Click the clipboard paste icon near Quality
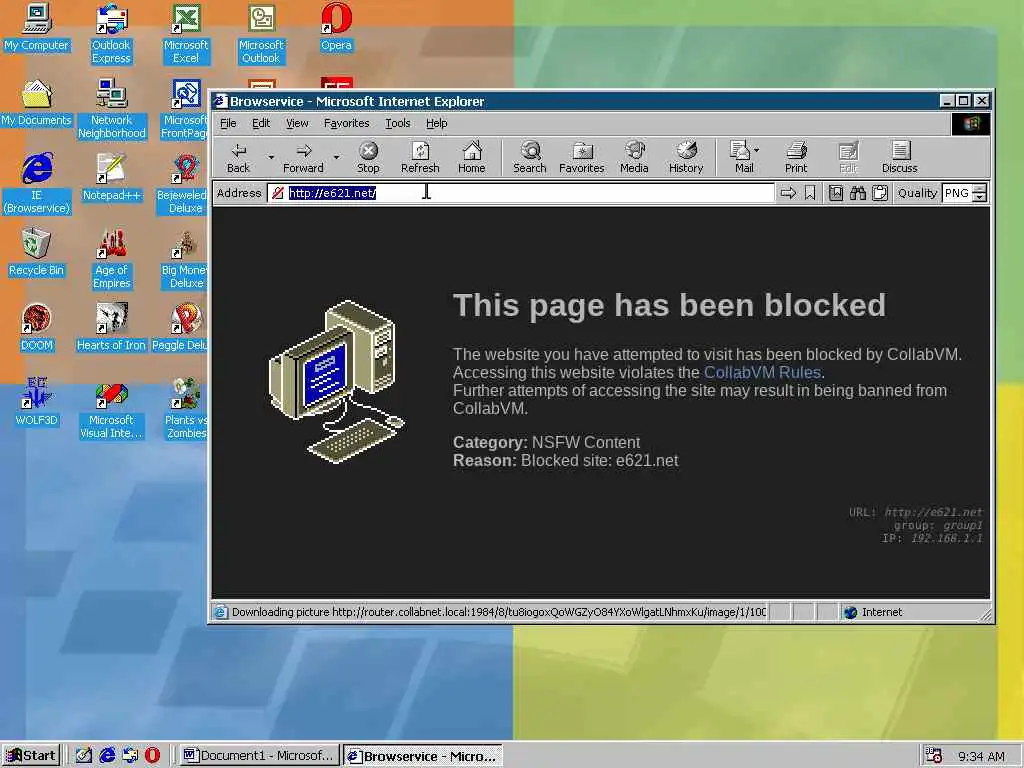Screen dimensions: 1024x768 click(x=880, y=193)
